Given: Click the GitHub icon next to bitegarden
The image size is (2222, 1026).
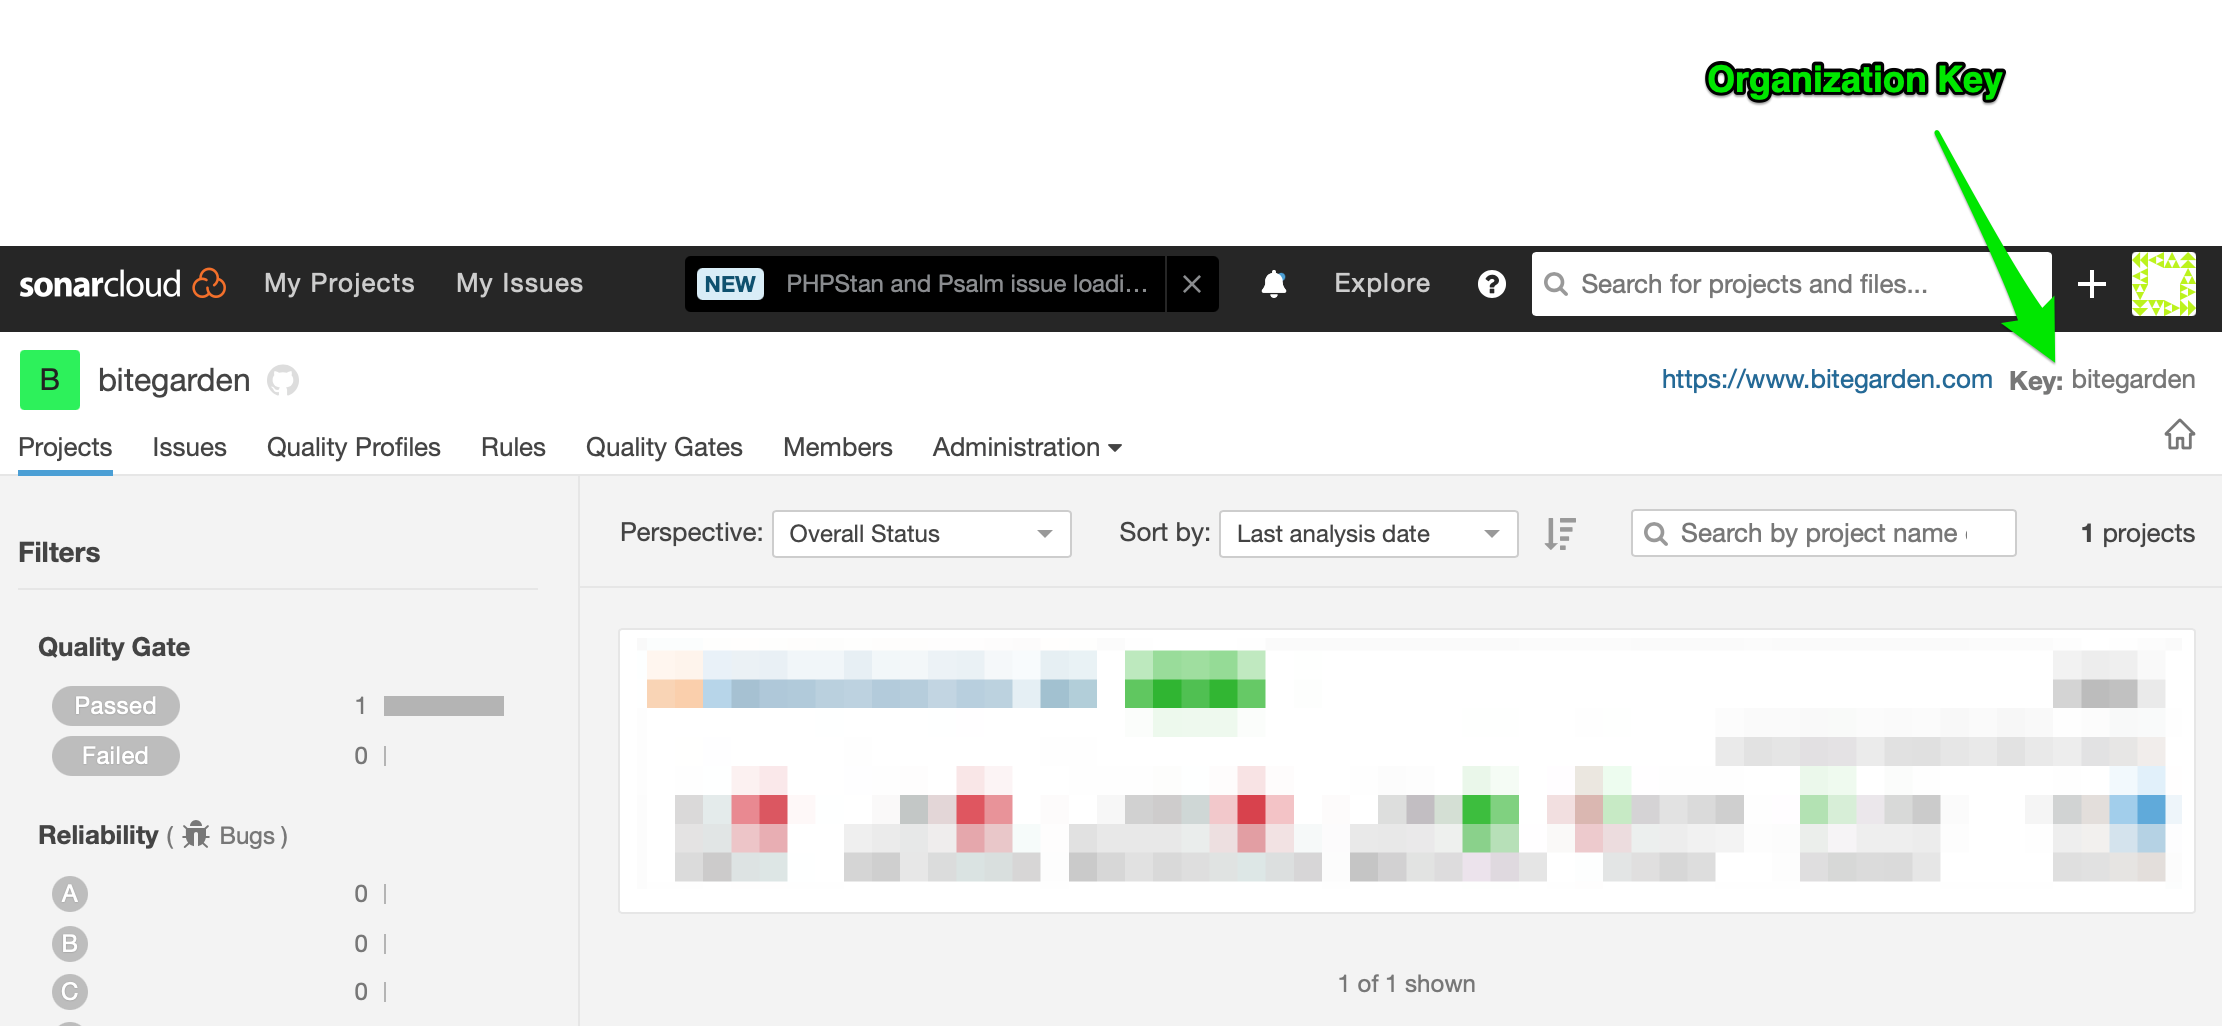Looking at the screenshot, I should (283, 380).
